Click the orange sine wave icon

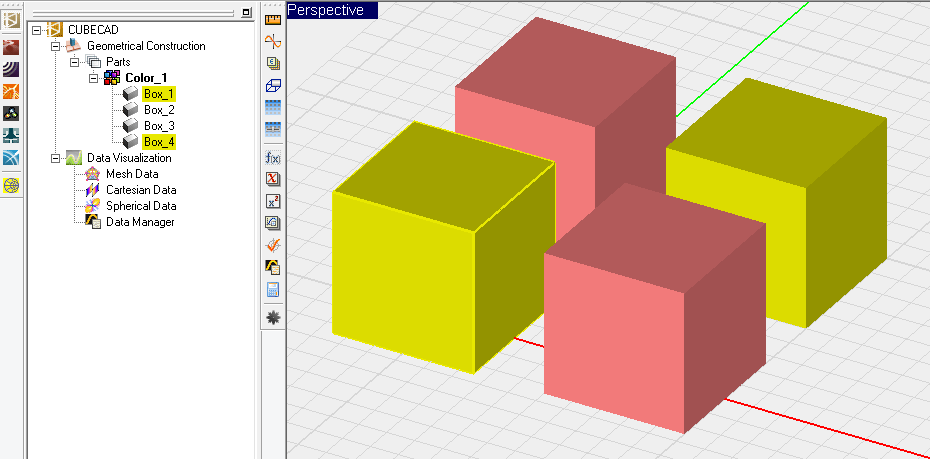pos(272,41)
